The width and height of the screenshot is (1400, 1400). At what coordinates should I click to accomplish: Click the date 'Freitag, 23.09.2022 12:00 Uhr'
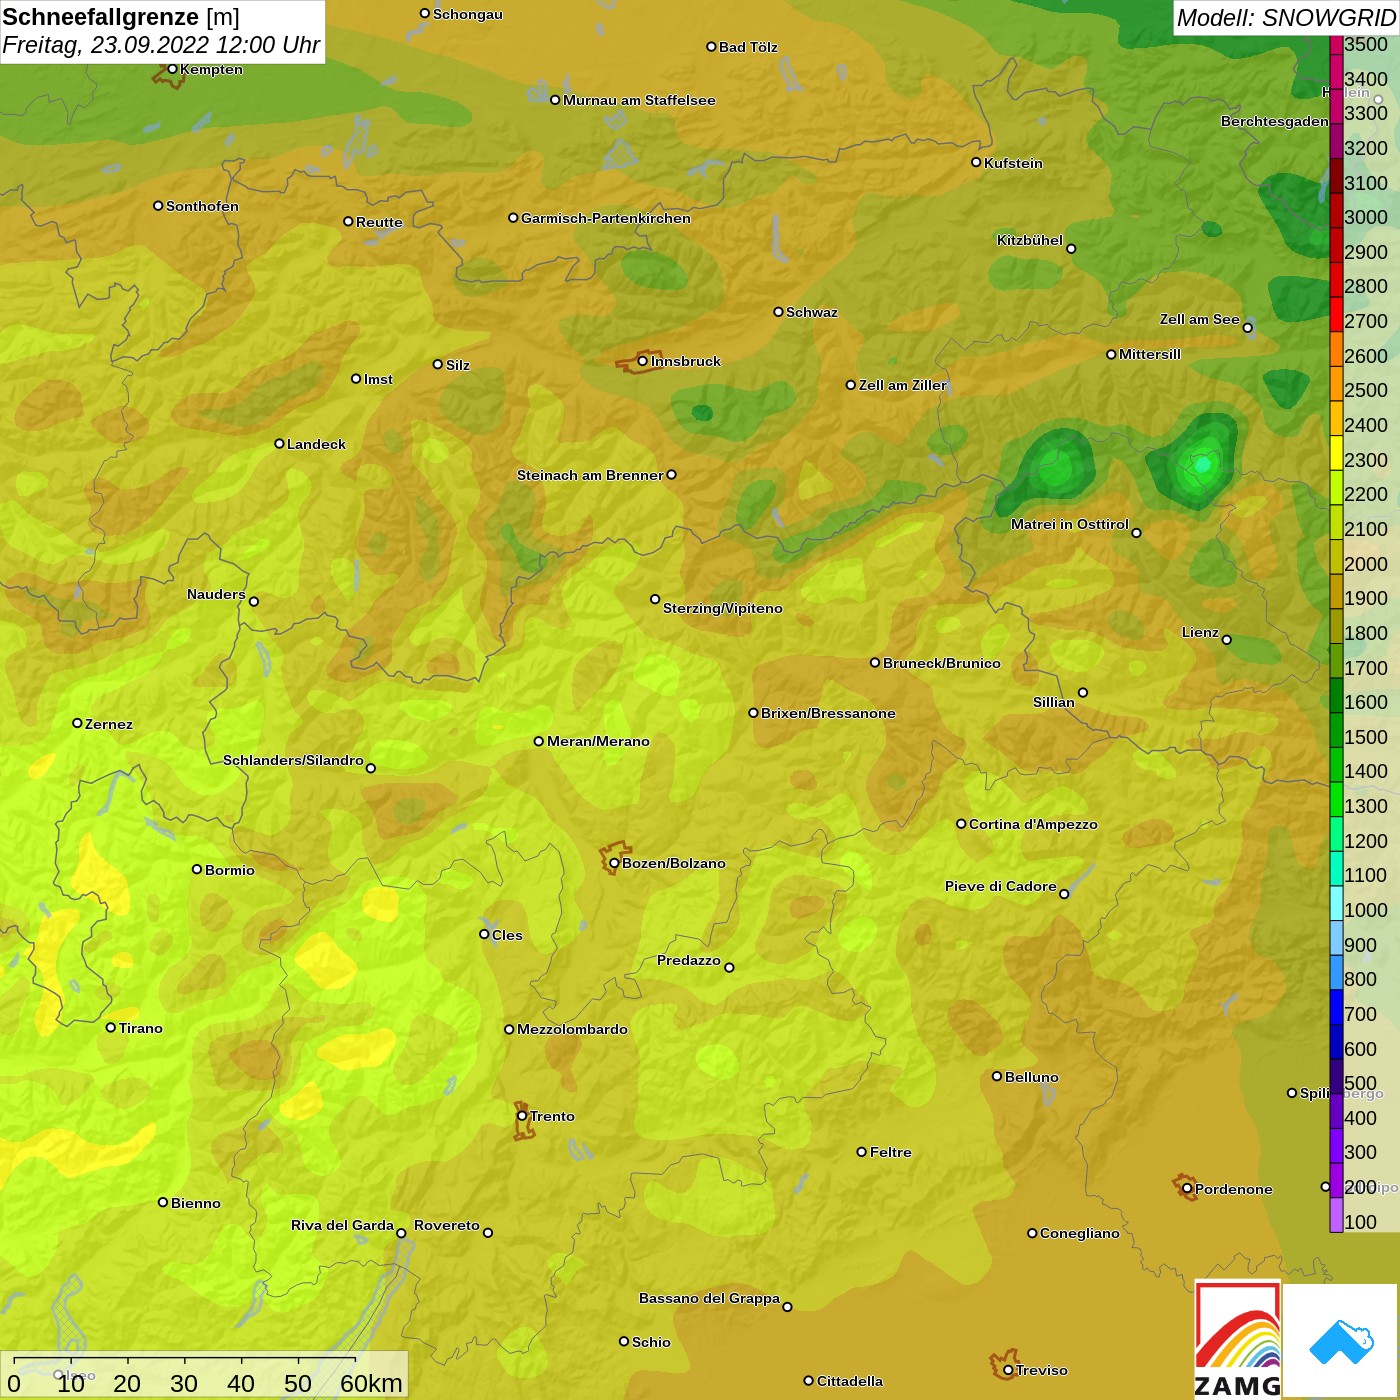(161, 45)
